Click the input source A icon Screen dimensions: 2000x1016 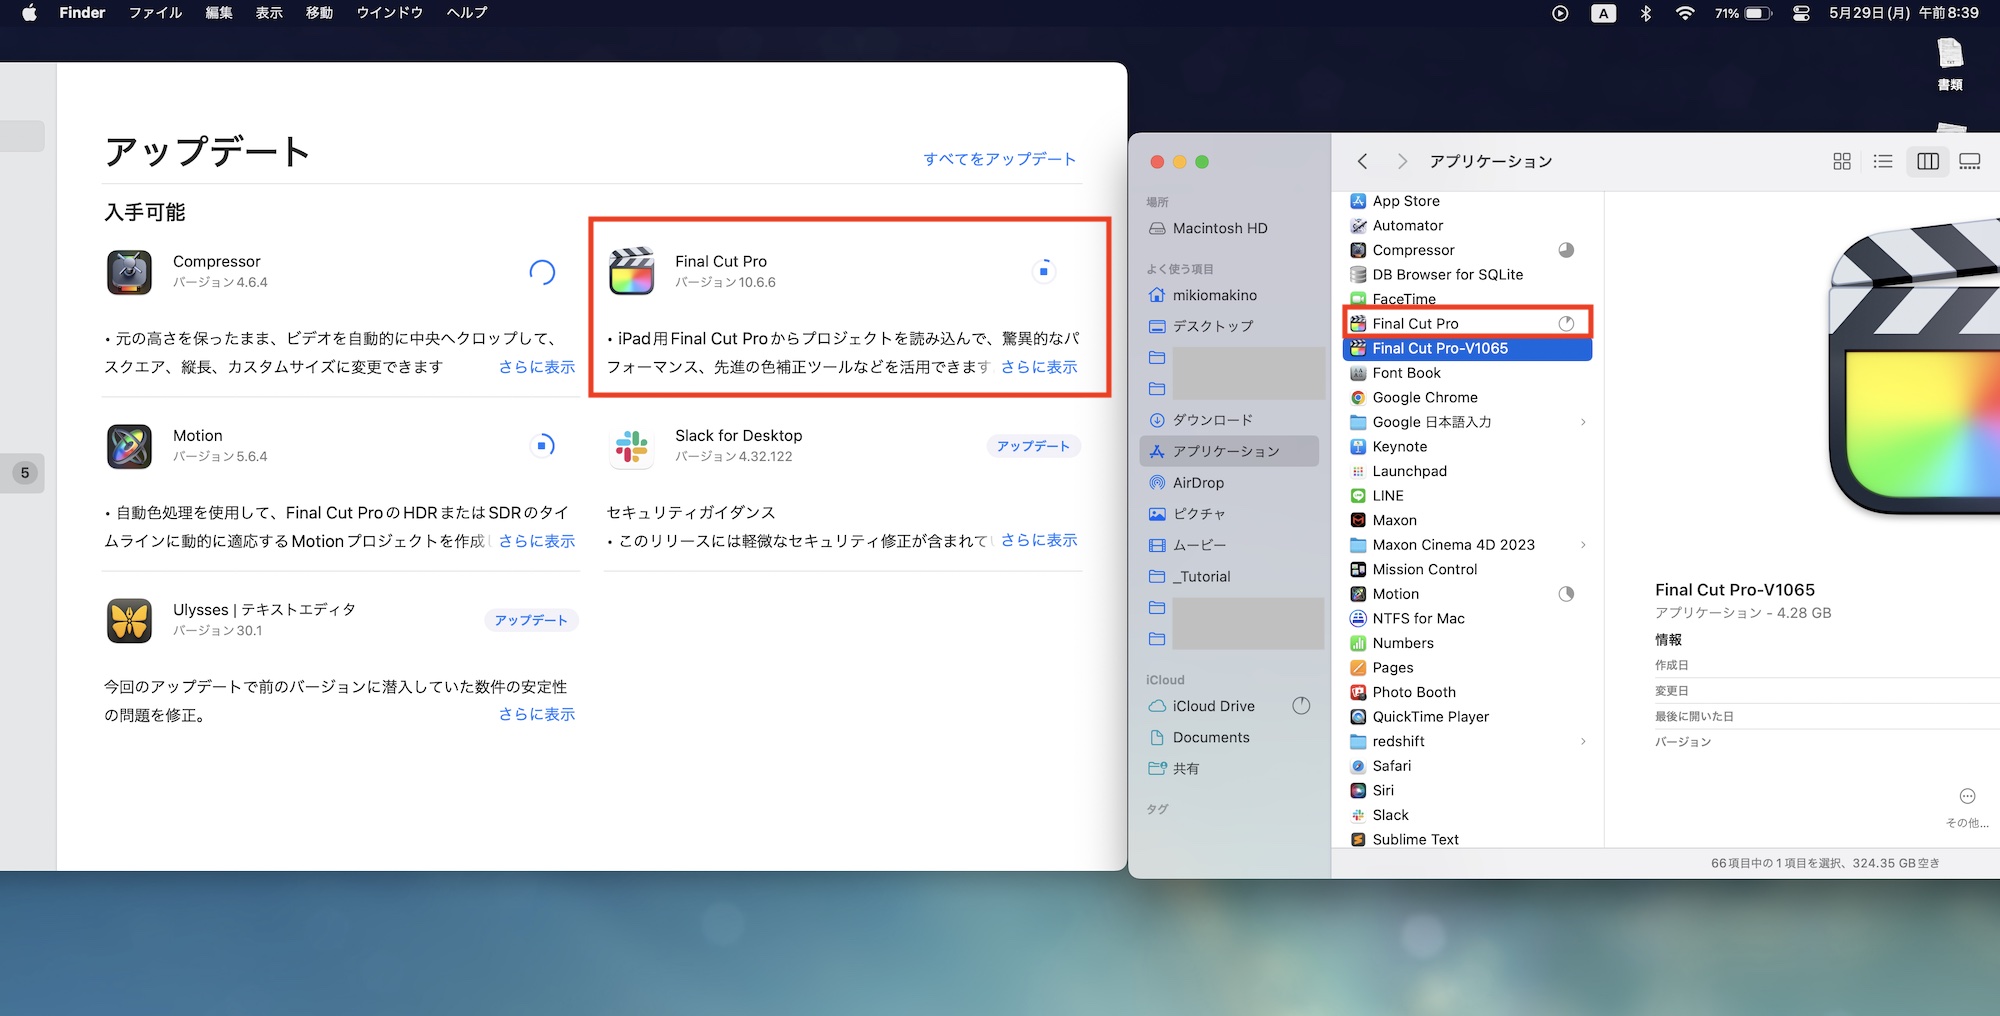1603,13
